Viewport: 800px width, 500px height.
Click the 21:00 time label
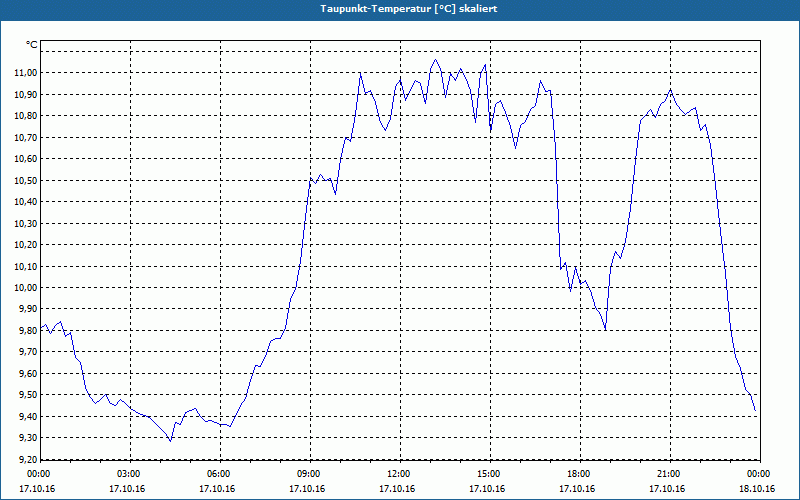tap(667, 474)
